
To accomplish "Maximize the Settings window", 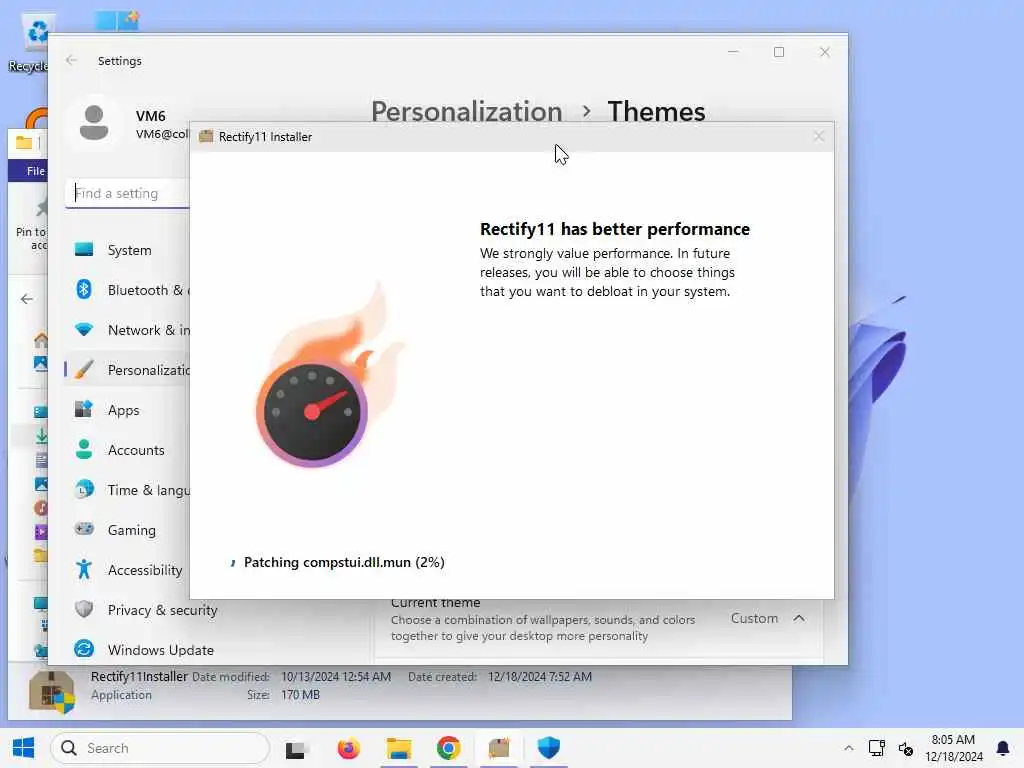I will pyautogui.click(x=778, y=52).
